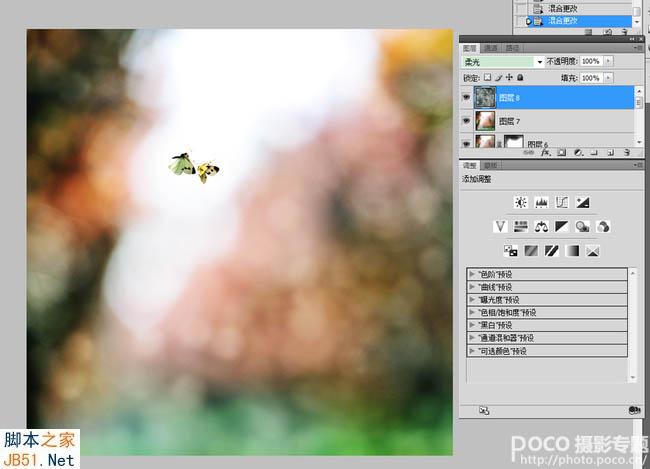Create new snapshot in History panel
The image size is (650, 469).
[x=607, y=32]
